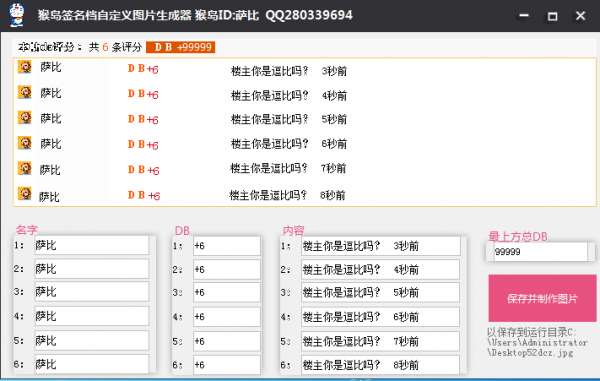Screen dimensions: 600x381
Task: Edit content field 2 containing 4秒前
Action: tap(380, 270)
